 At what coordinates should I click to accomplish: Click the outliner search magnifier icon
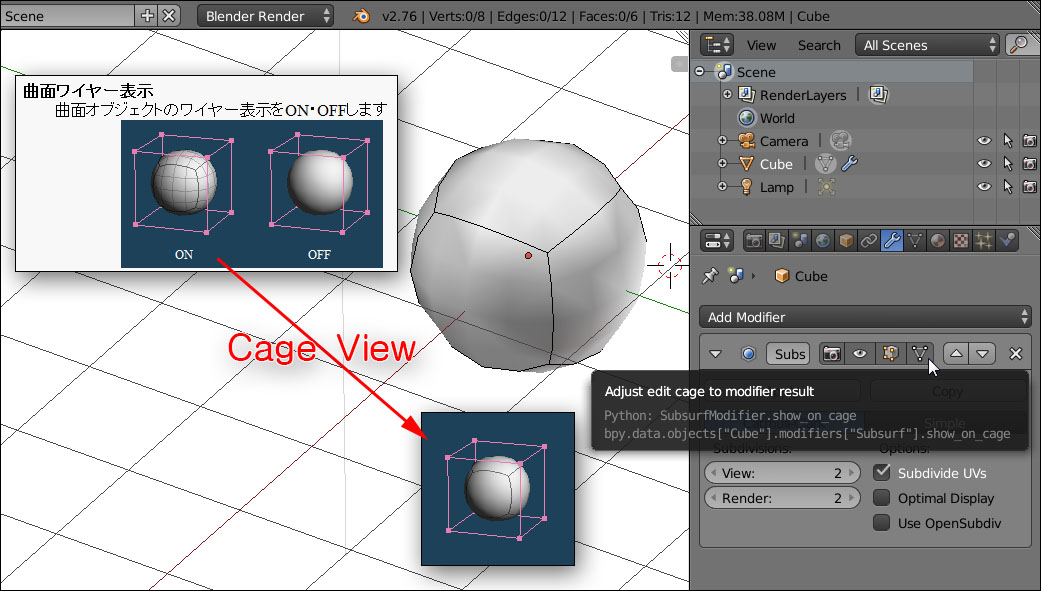[x=1018, y=45]
